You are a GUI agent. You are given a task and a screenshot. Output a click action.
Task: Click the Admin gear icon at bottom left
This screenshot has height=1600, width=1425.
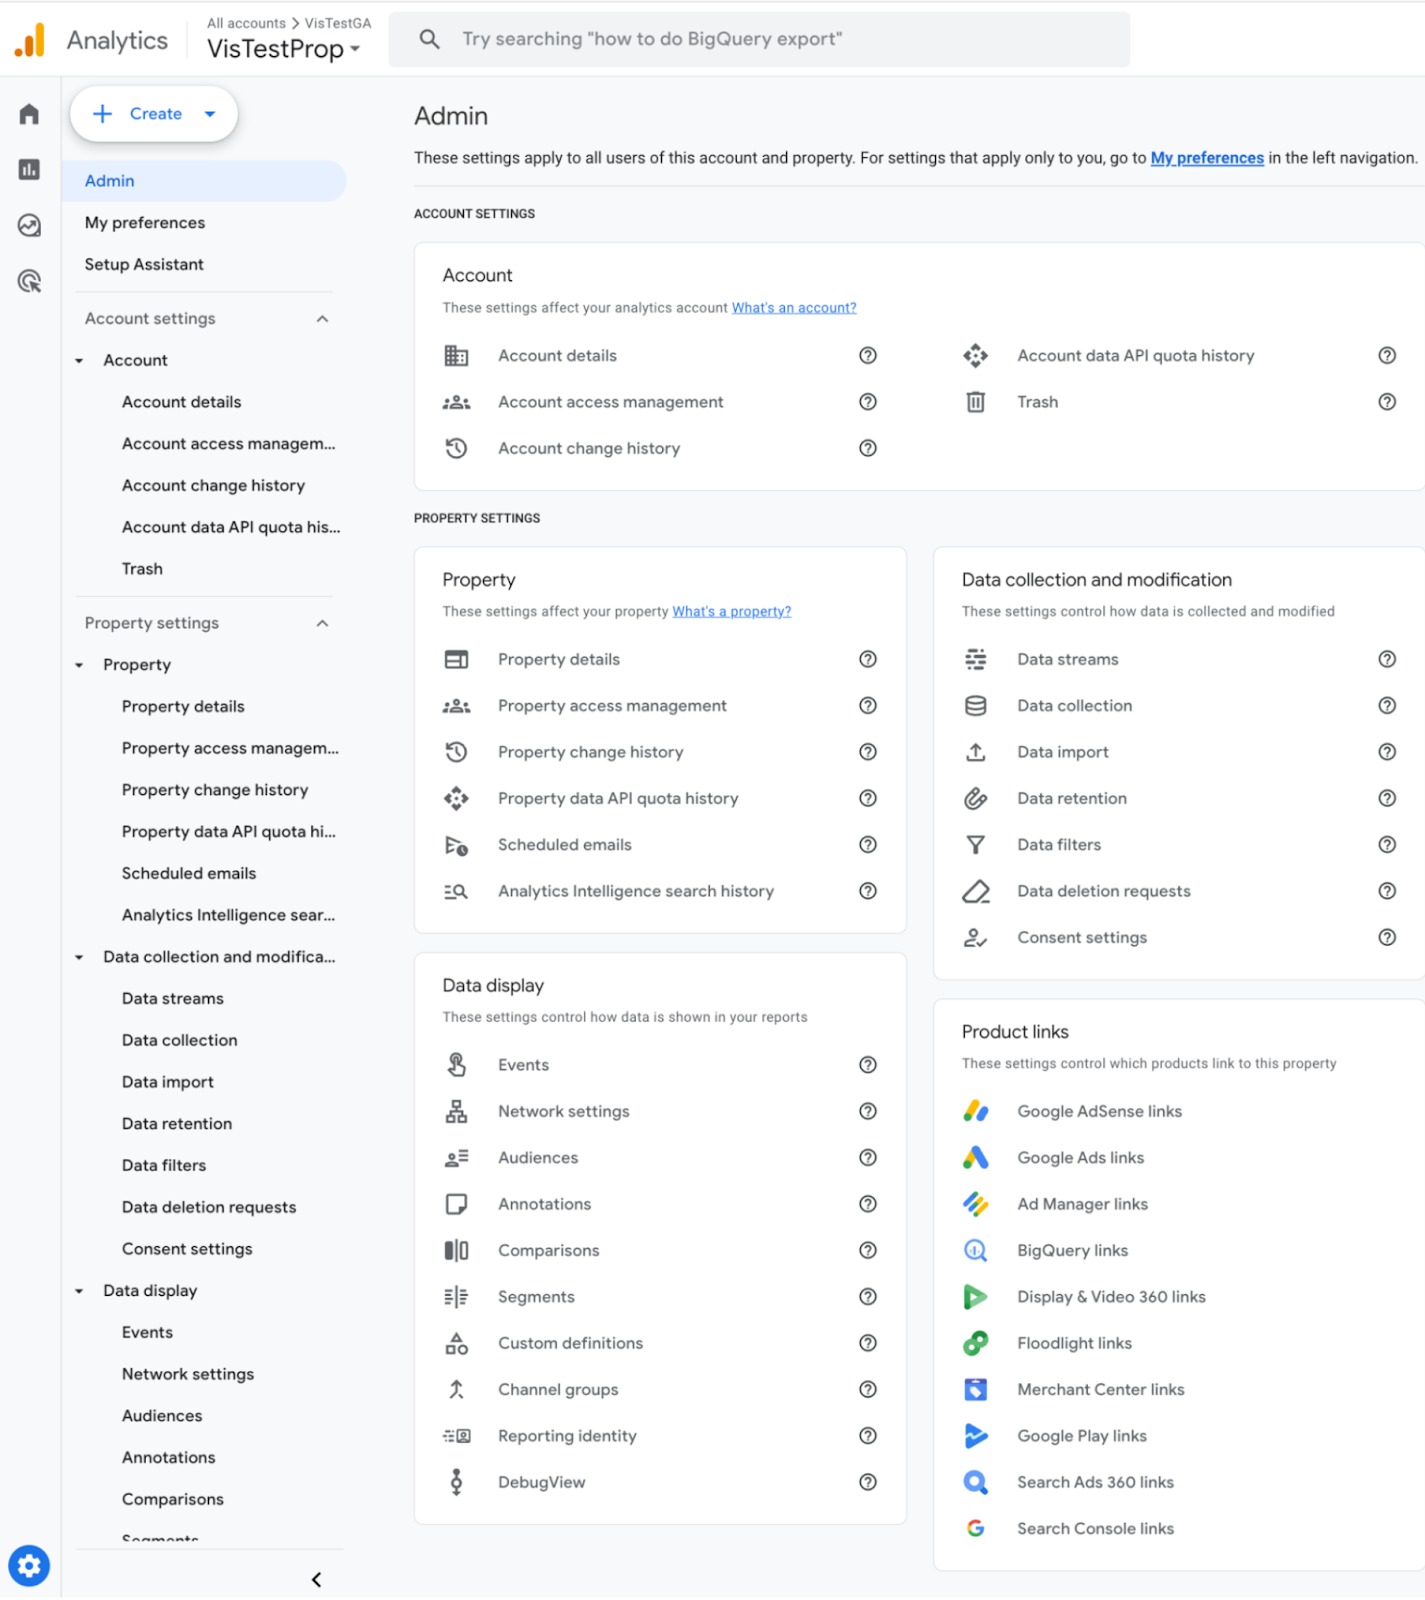click(29, 1566)
